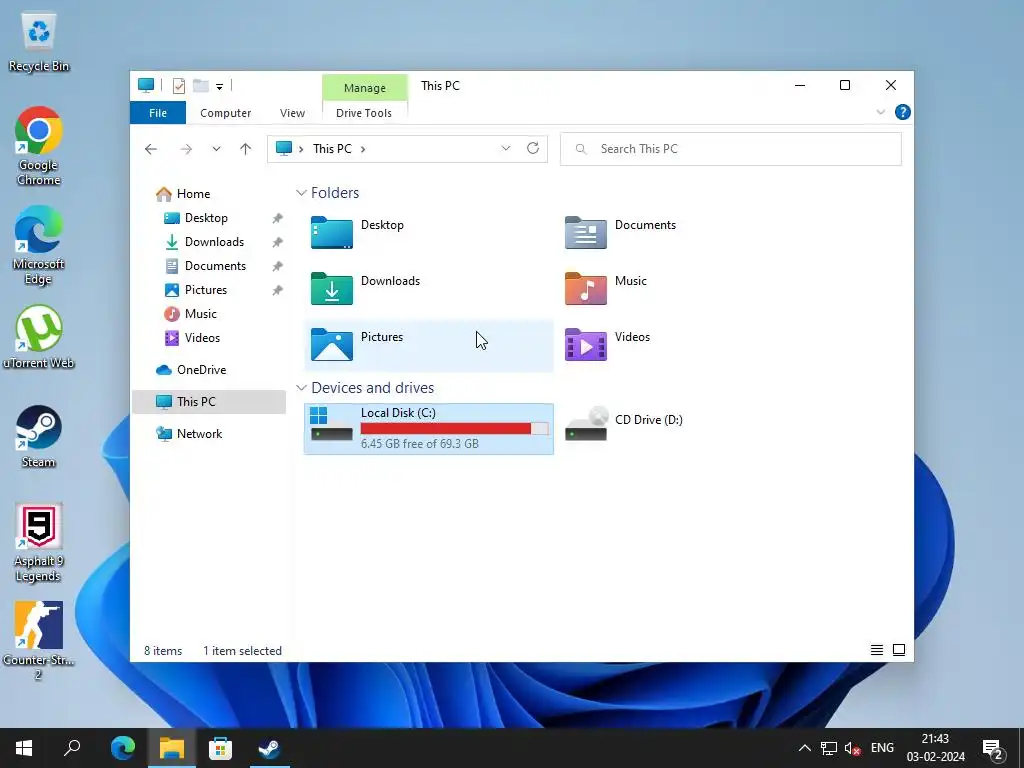
Task: Select the Music folder in Folders
Action: (682, 289)
